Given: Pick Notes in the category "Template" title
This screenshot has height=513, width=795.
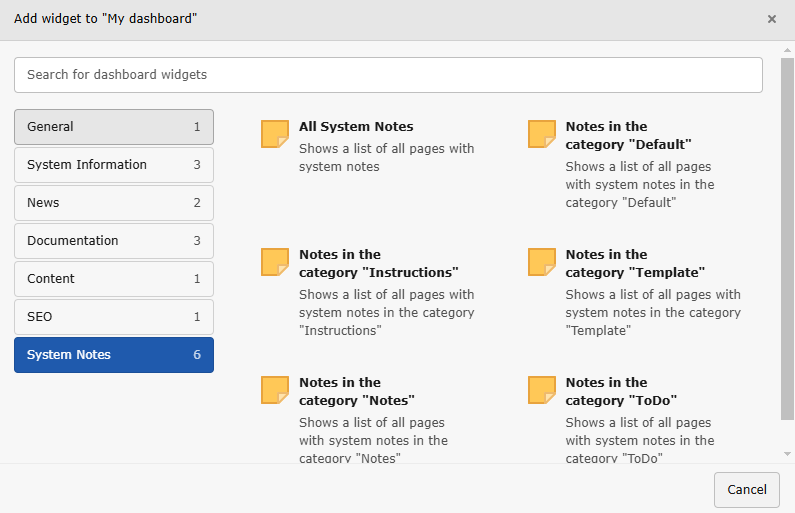Looking at the screenshot, I should (x=635, y=263).
